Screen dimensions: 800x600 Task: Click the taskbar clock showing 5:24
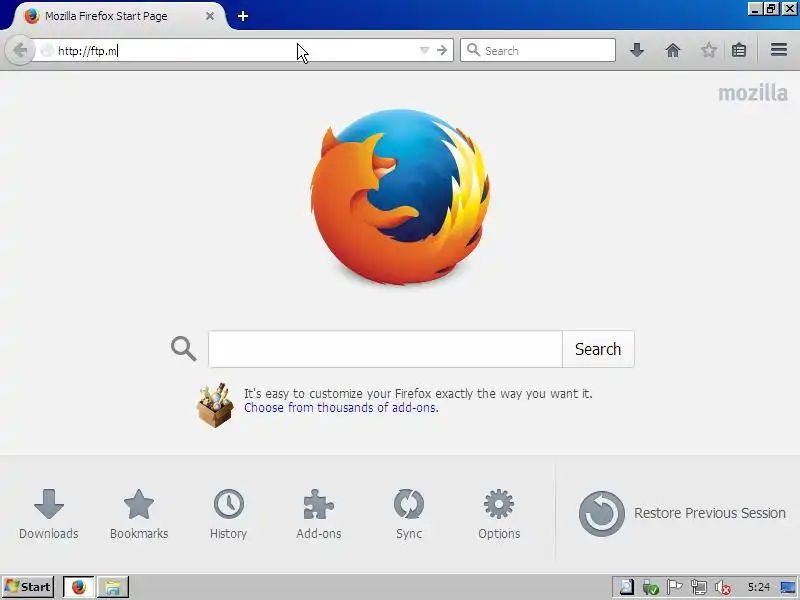(x=758, y=587)
